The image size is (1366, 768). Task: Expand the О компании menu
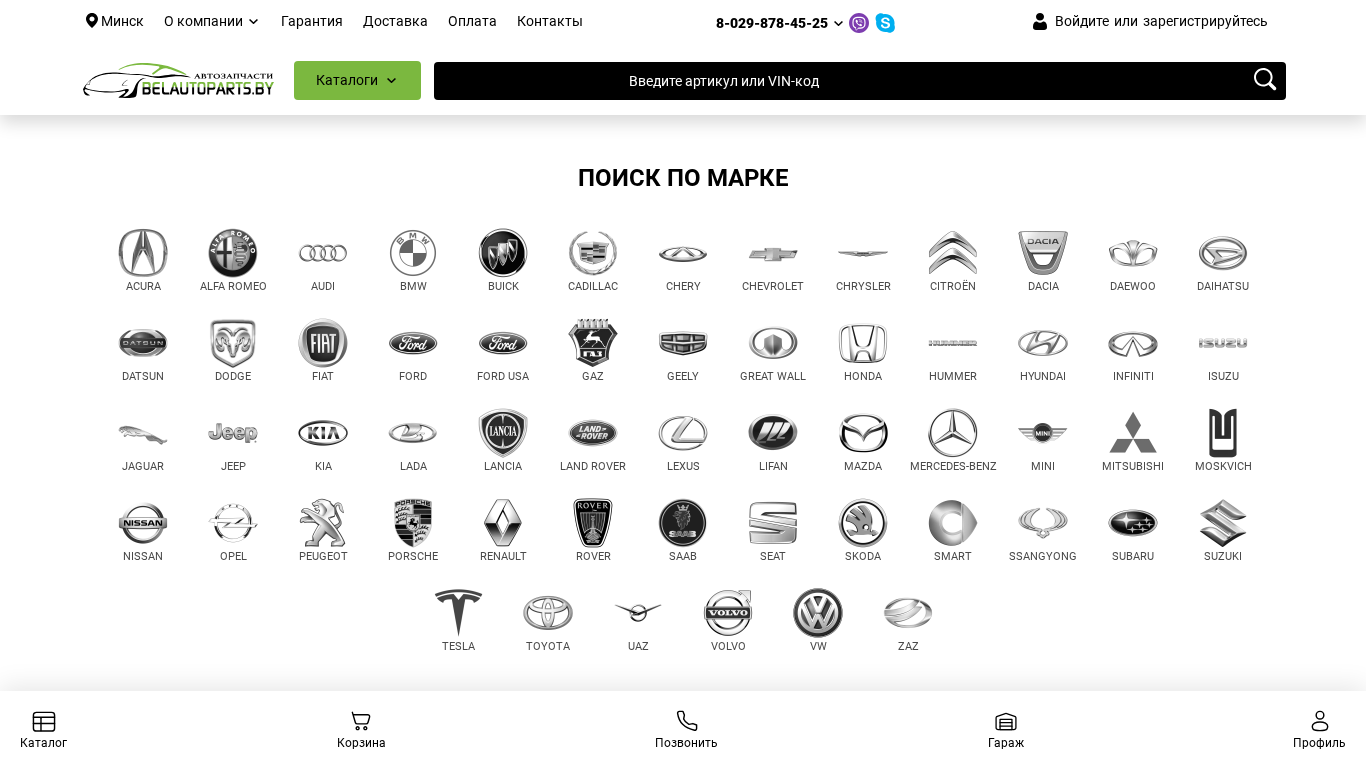211,21
